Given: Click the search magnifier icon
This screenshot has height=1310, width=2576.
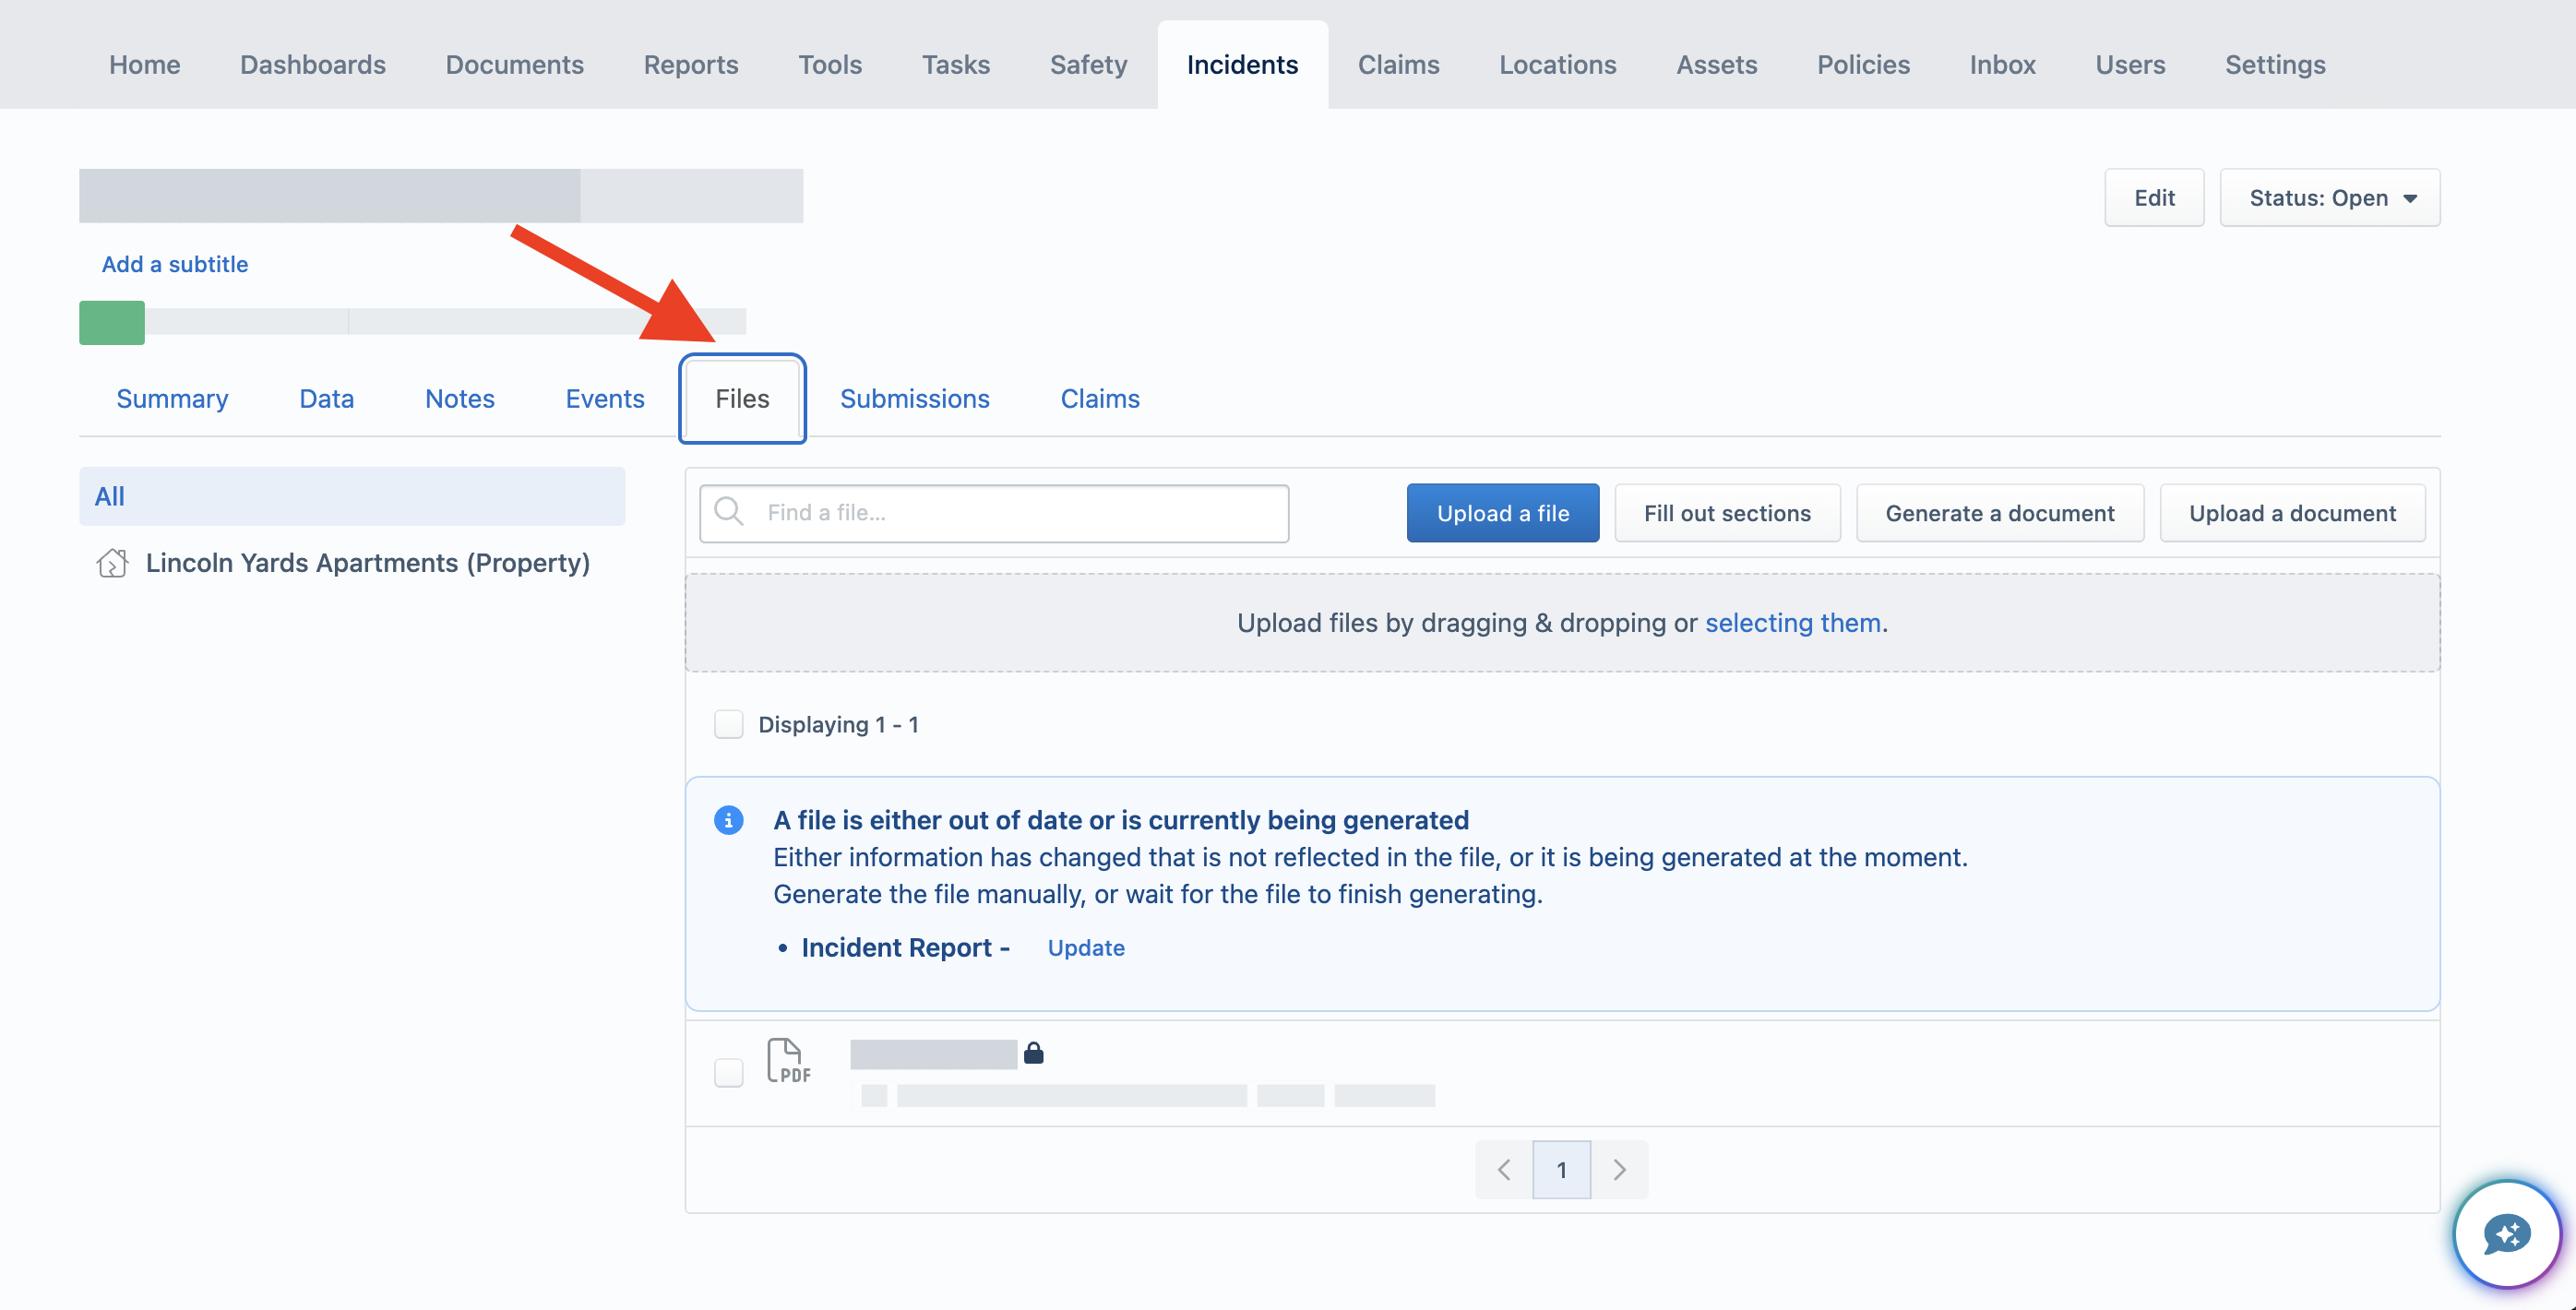Looking at the screenshot, I should pyautogui.click(x=729, y=512).
